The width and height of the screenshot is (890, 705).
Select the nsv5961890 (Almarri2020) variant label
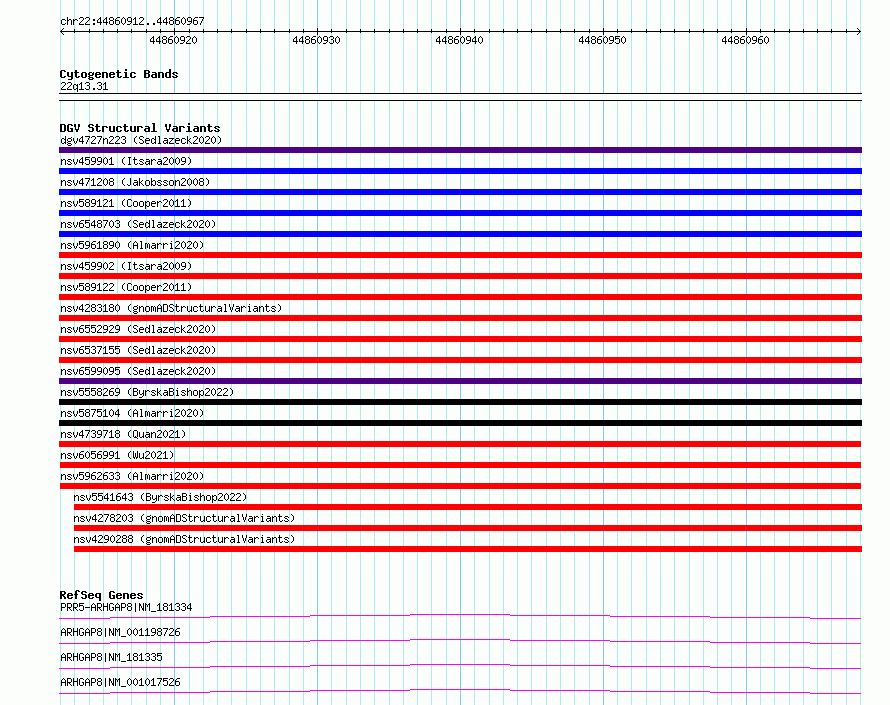pyautogui.click(x=132, y=245)
